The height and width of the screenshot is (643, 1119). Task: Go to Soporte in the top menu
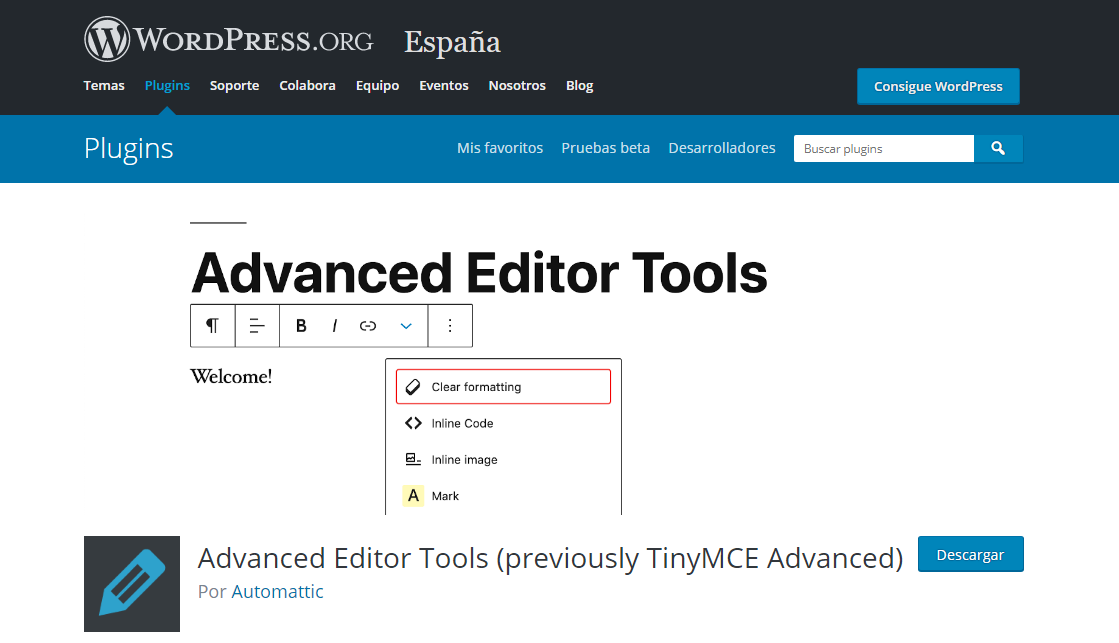(234, 86)
